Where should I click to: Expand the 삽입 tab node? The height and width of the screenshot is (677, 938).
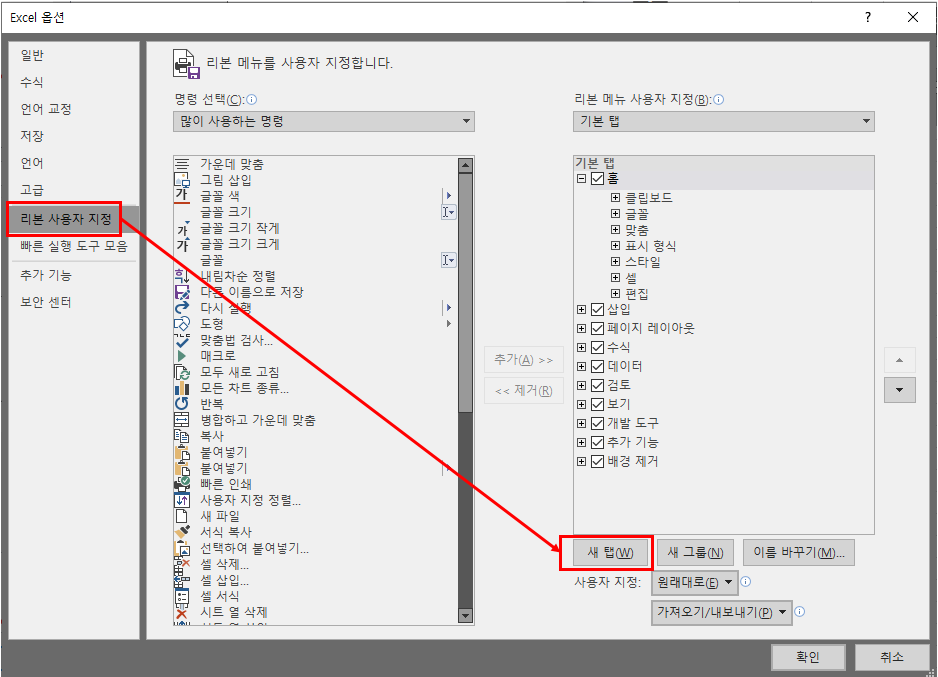click(581, 309)
